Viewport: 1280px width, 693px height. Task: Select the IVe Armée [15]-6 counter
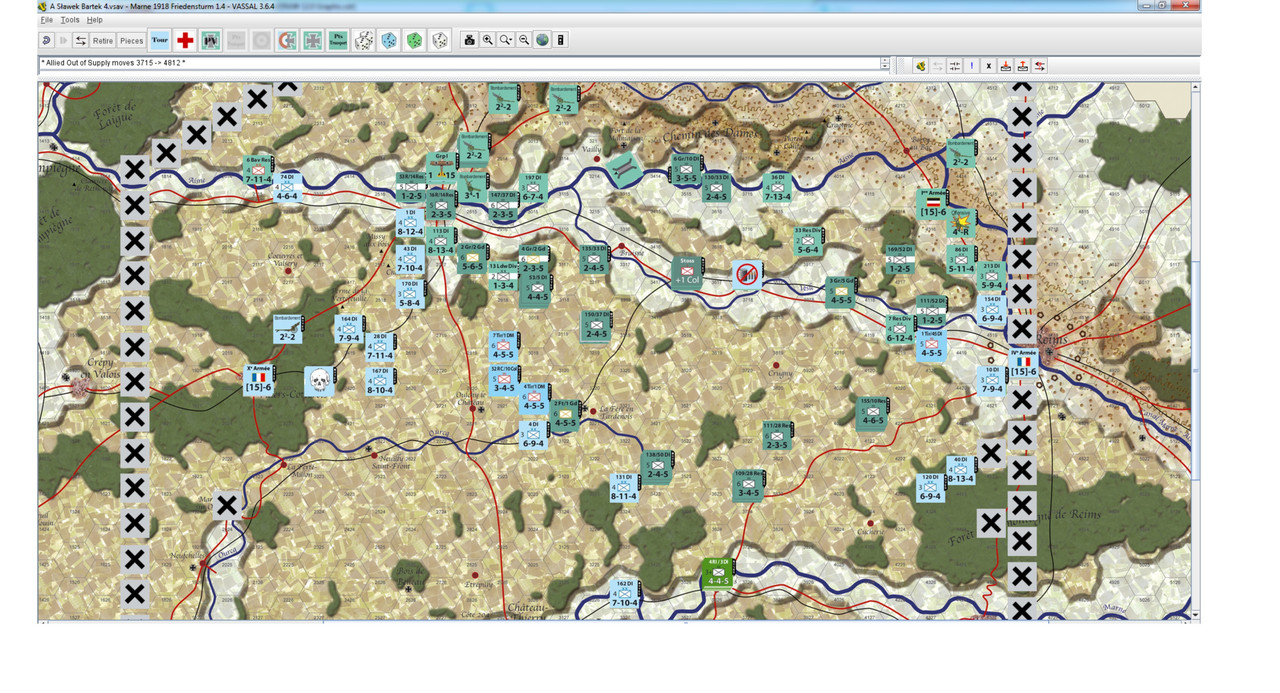1022,365
